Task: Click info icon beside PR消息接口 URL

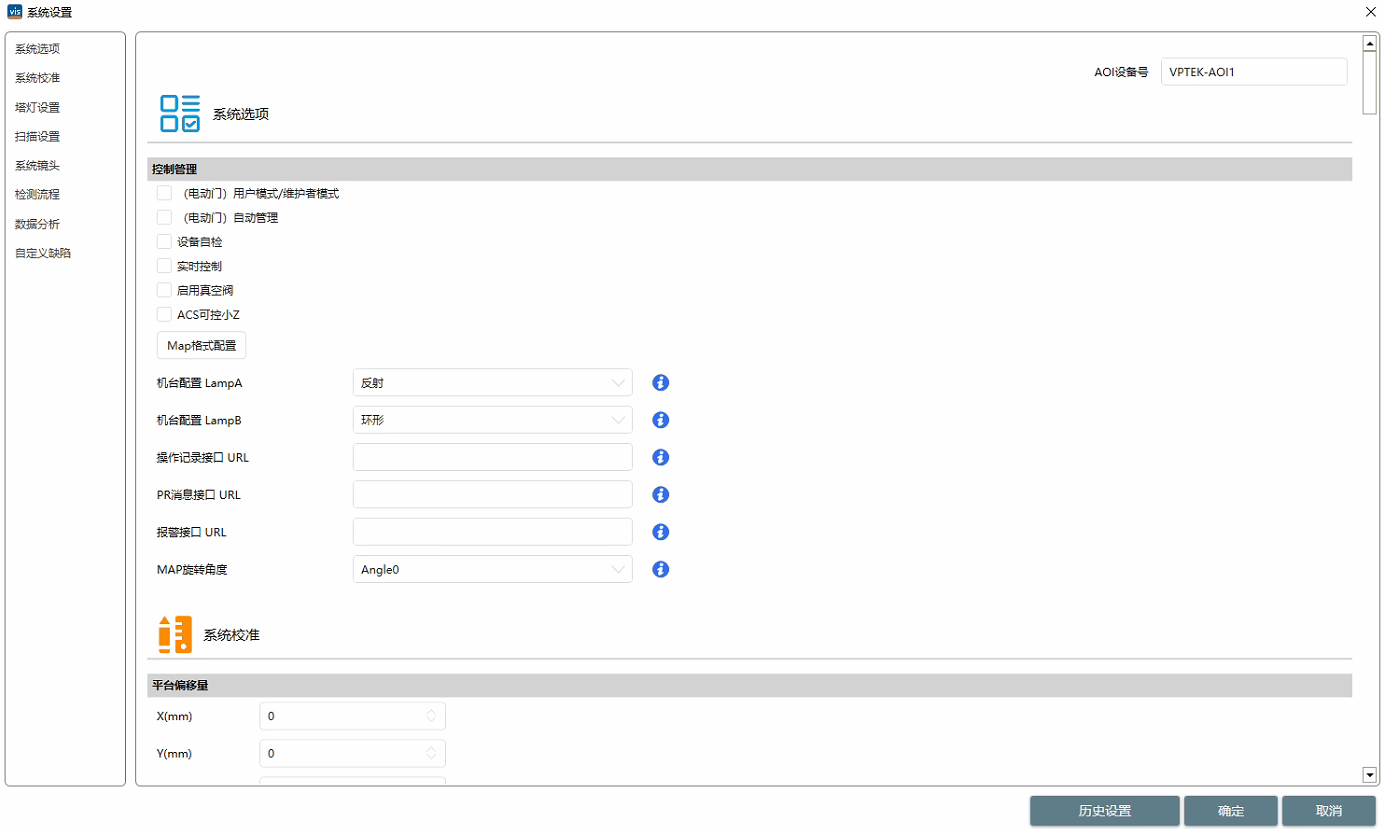Action: tap(660, 495)
